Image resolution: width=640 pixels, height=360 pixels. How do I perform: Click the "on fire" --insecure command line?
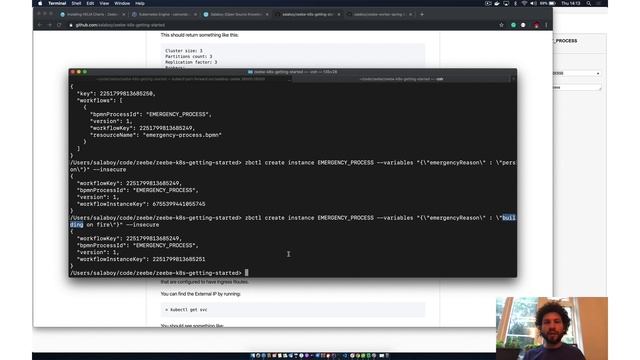pyautogui.click(x=114, y=224)
